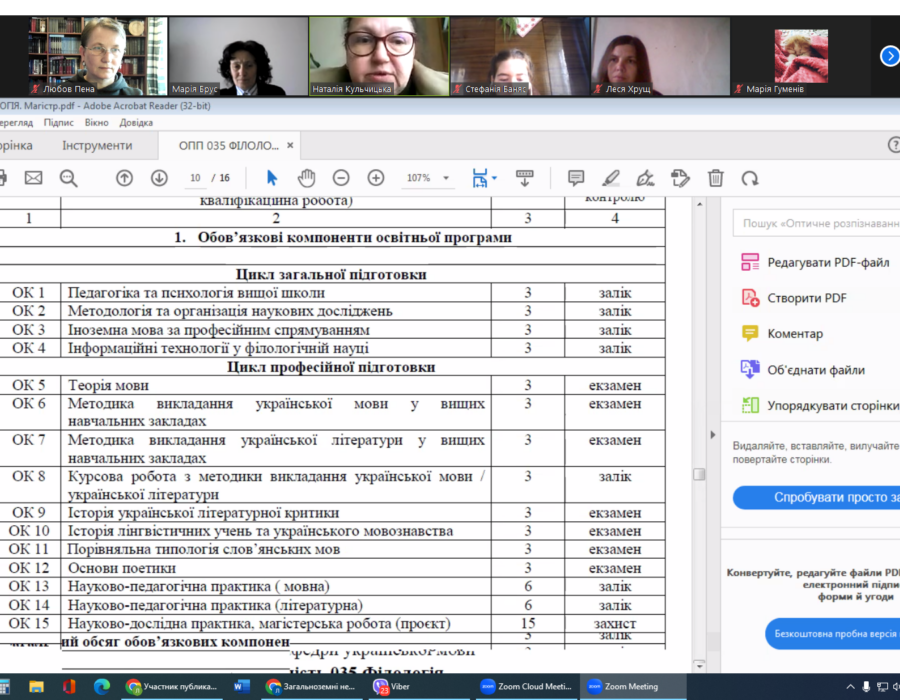The width and height of the screenshot is (900, 700).
Task: Zoom out with the minus icon
Action: [341, 178]
